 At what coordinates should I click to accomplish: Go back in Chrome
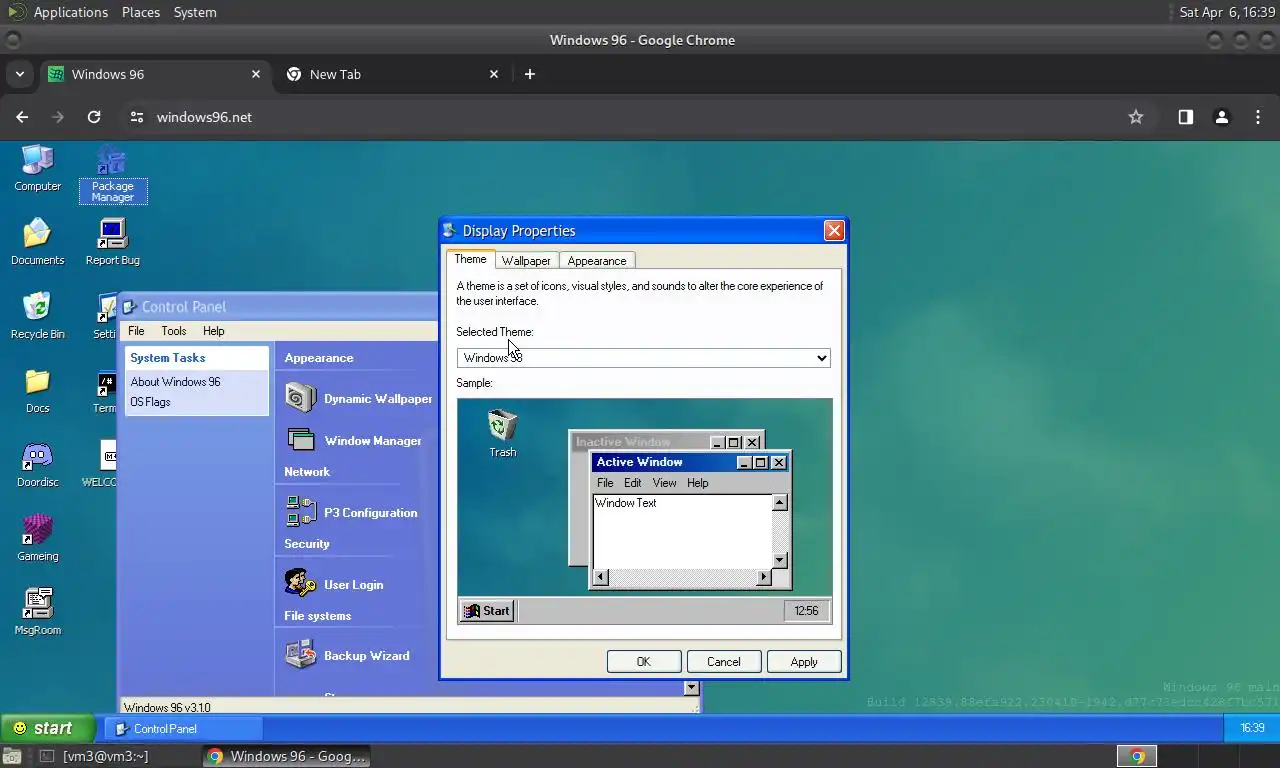(x=22, y=117)
